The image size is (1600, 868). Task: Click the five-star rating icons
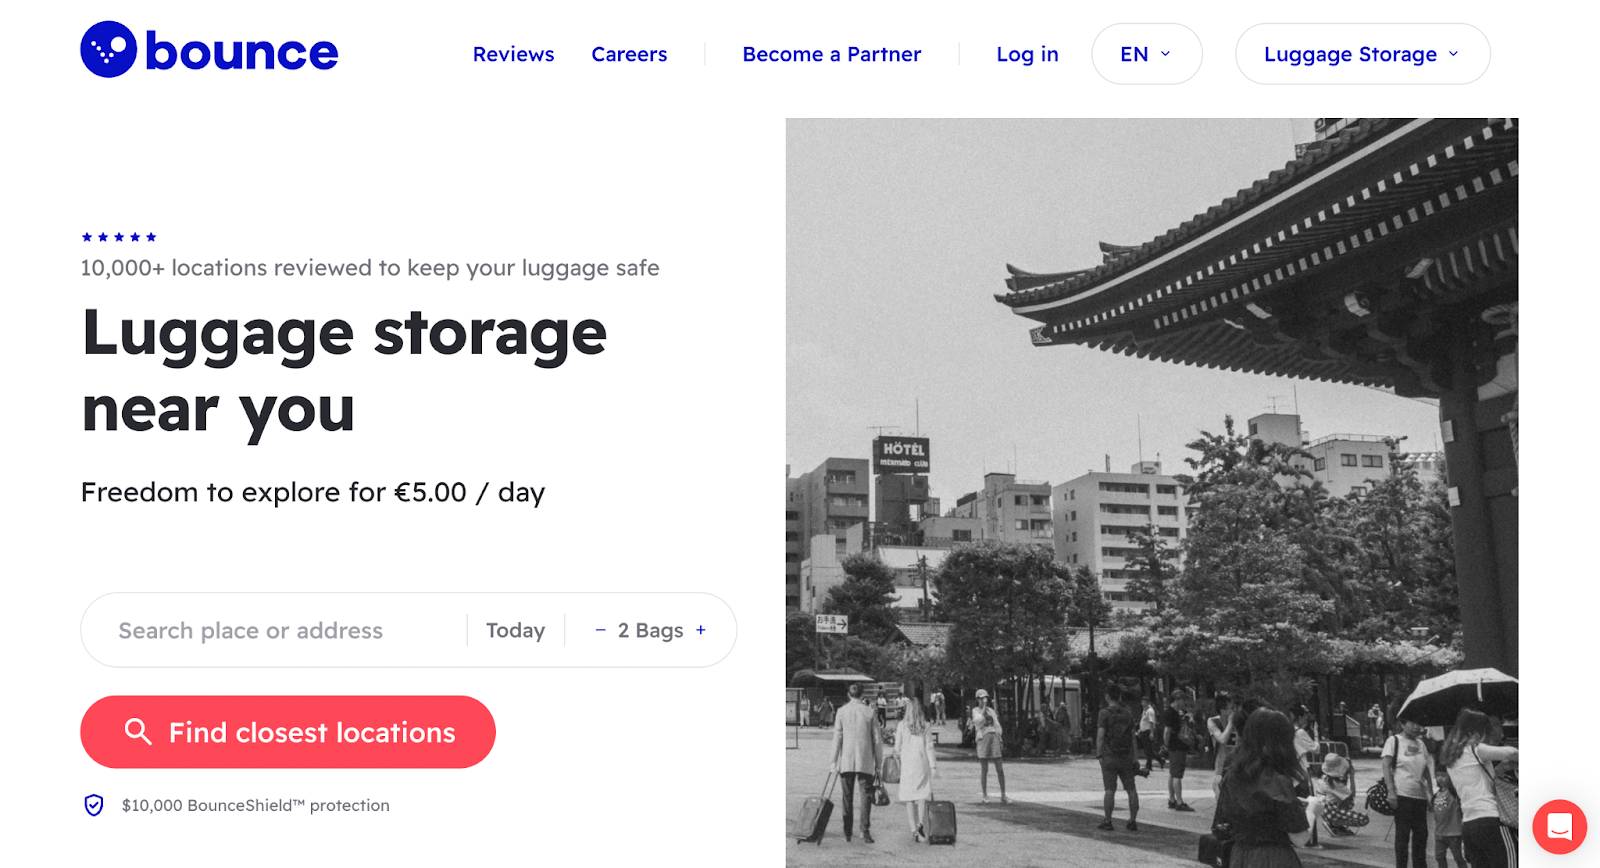119,237
